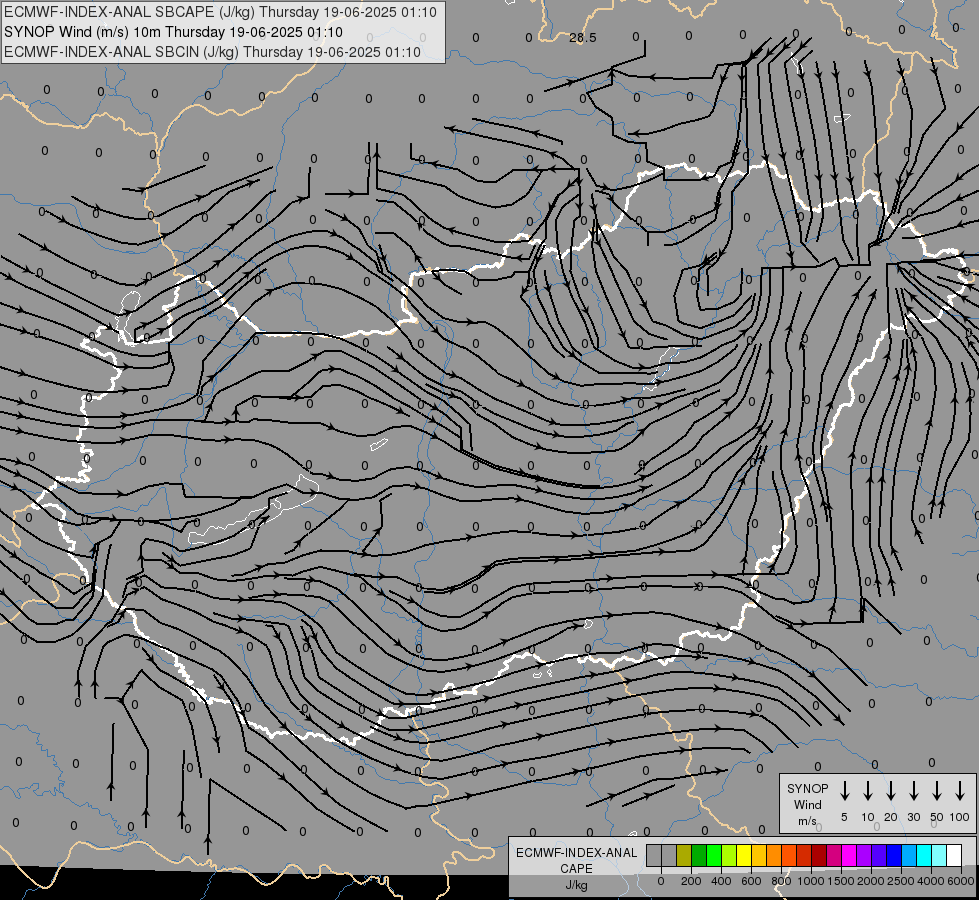
Task: Click the 1000 tick label on CAPE scale
Action: pos(811,881)
